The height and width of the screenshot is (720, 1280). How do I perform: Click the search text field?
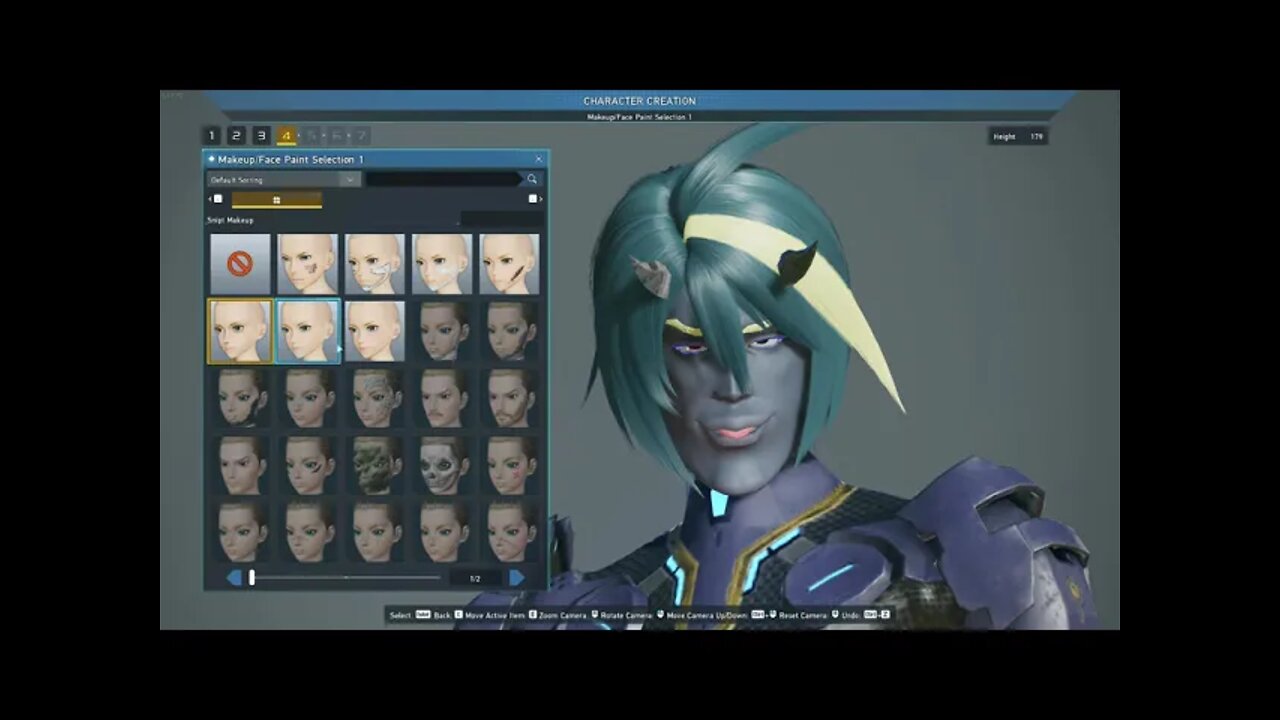444,180
